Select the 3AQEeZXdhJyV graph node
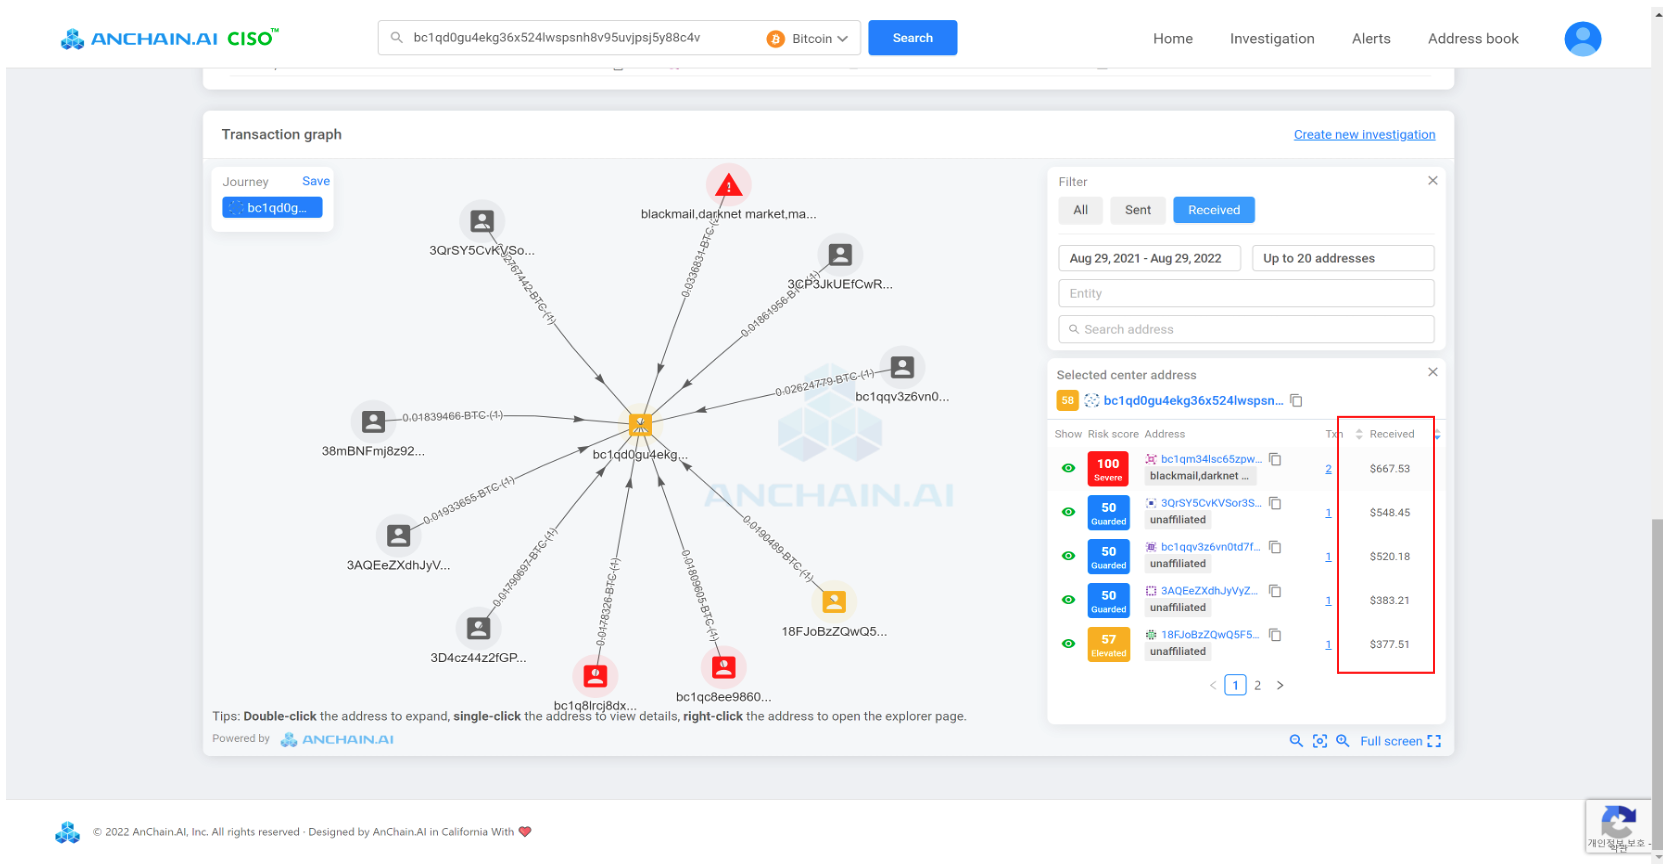The height and width of the screenshot is (864, 1663). (x=398, y=535)
